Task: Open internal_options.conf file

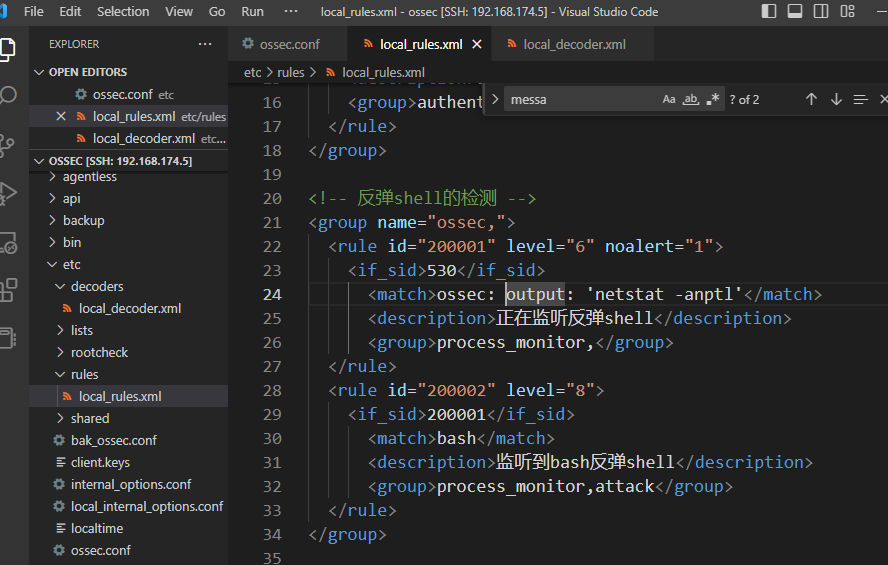Action: click(x=130, y=485)
